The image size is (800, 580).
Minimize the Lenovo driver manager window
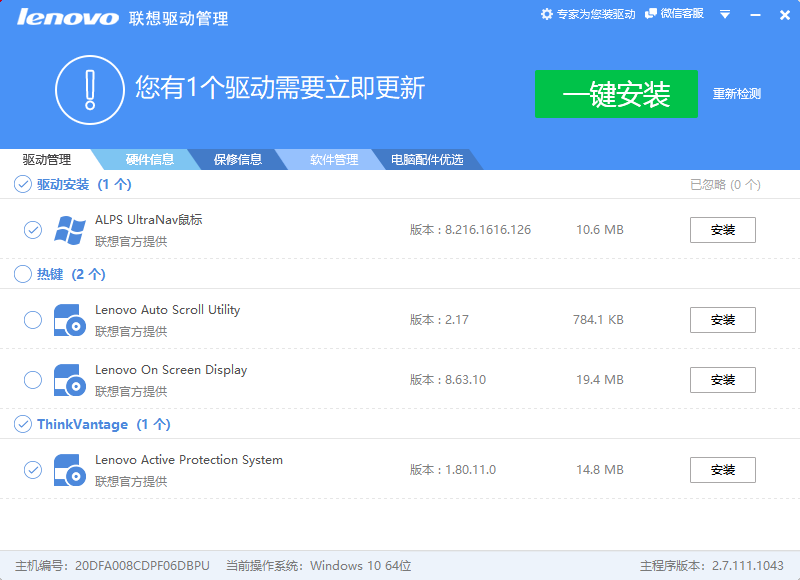[756, 15]
